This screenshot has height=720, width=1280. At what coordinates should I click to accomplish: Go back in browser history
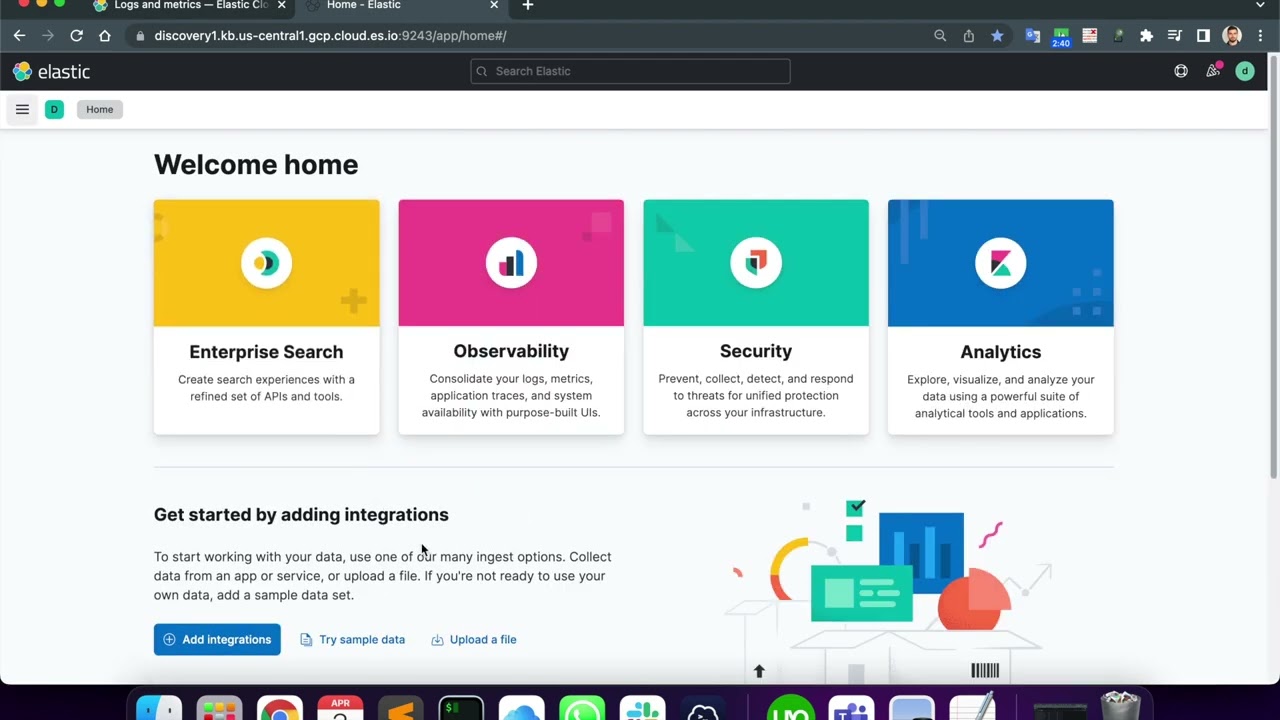[19, 35]
